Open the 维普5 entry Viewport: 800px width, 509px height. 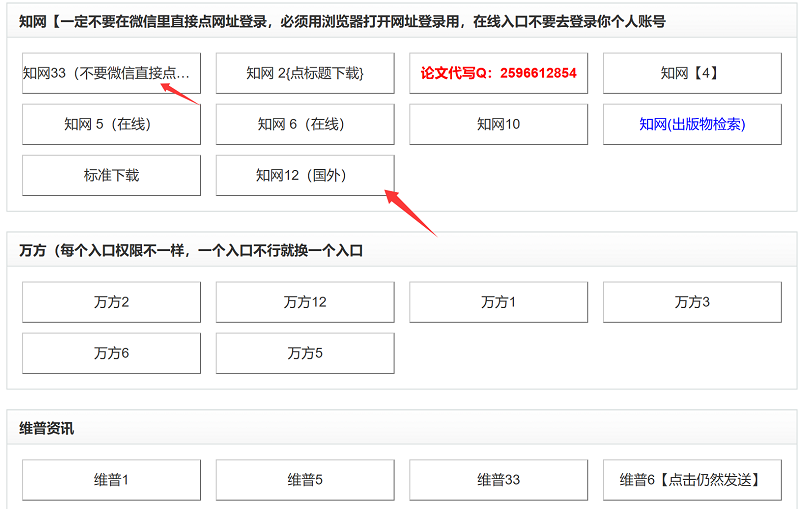pyautogui.click(x=305, y=479)
